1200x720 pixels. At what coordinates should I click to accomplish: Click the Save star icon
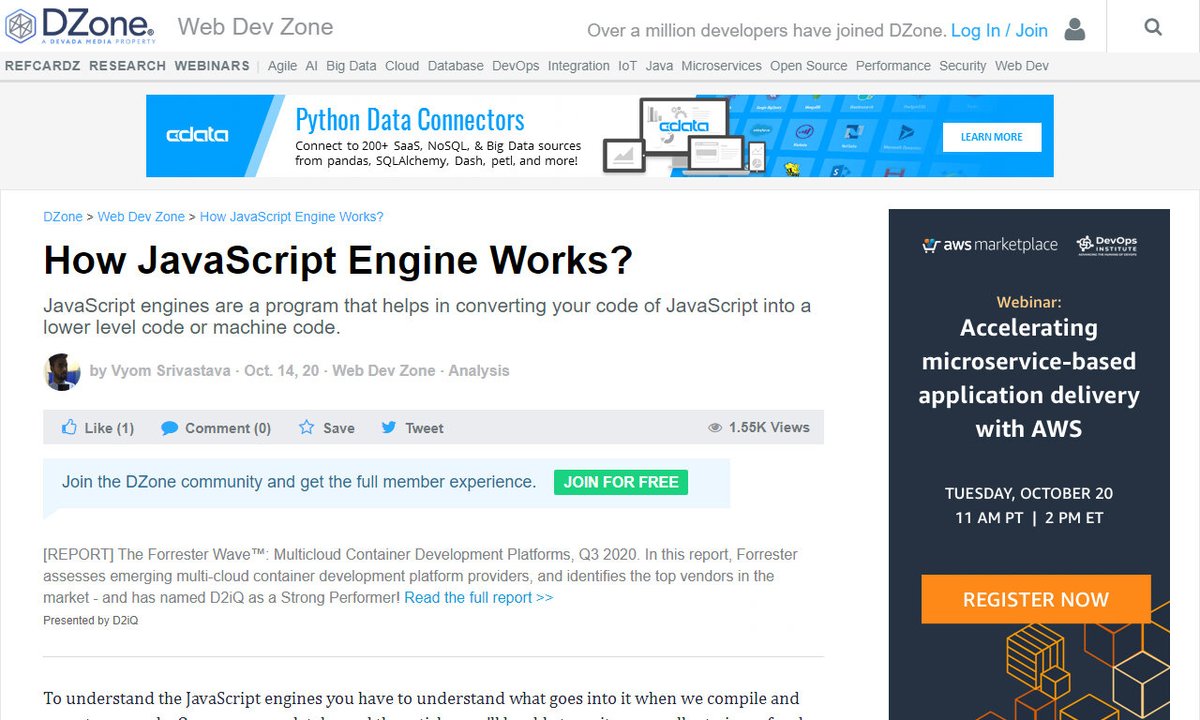(307, 427)
